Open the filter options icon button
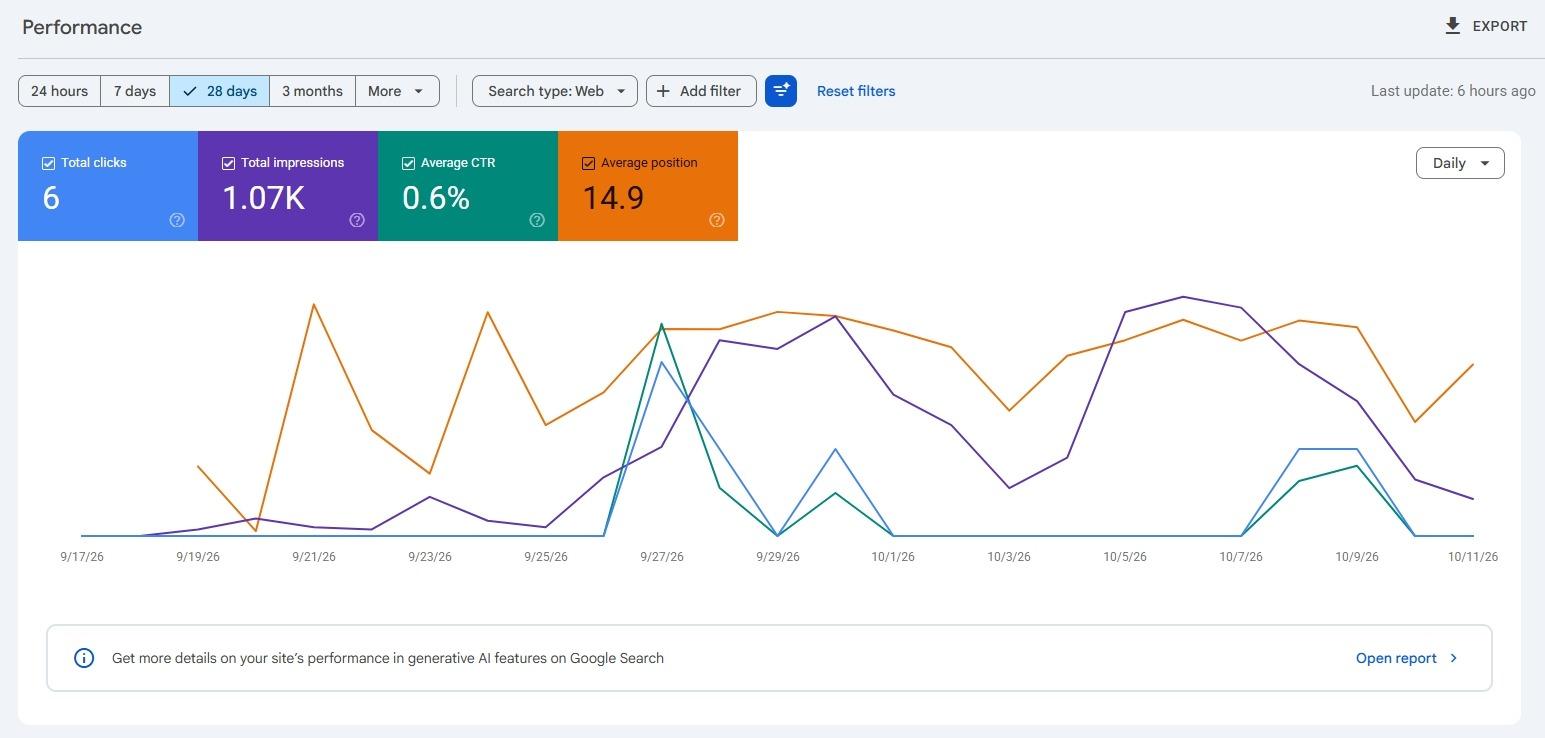This screenshot has width=1545, height=738. tap(781, 91)
